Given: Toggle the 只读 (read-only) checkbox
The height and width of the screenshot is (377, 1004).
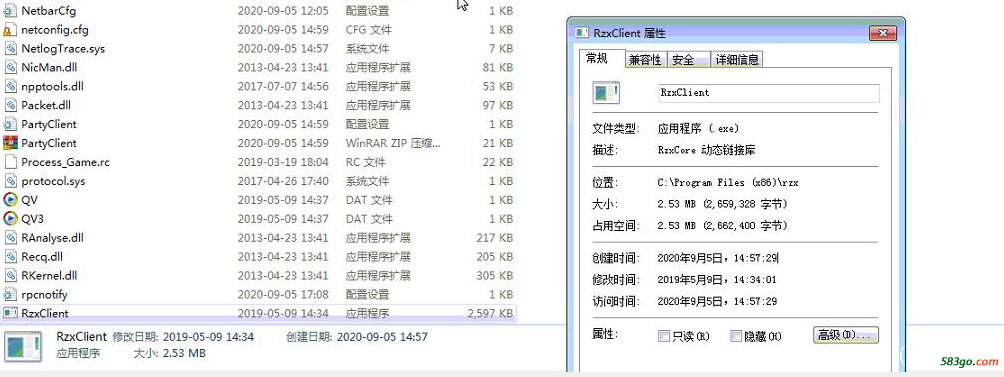Looking at the screenshot, I should tap(664, 336).
